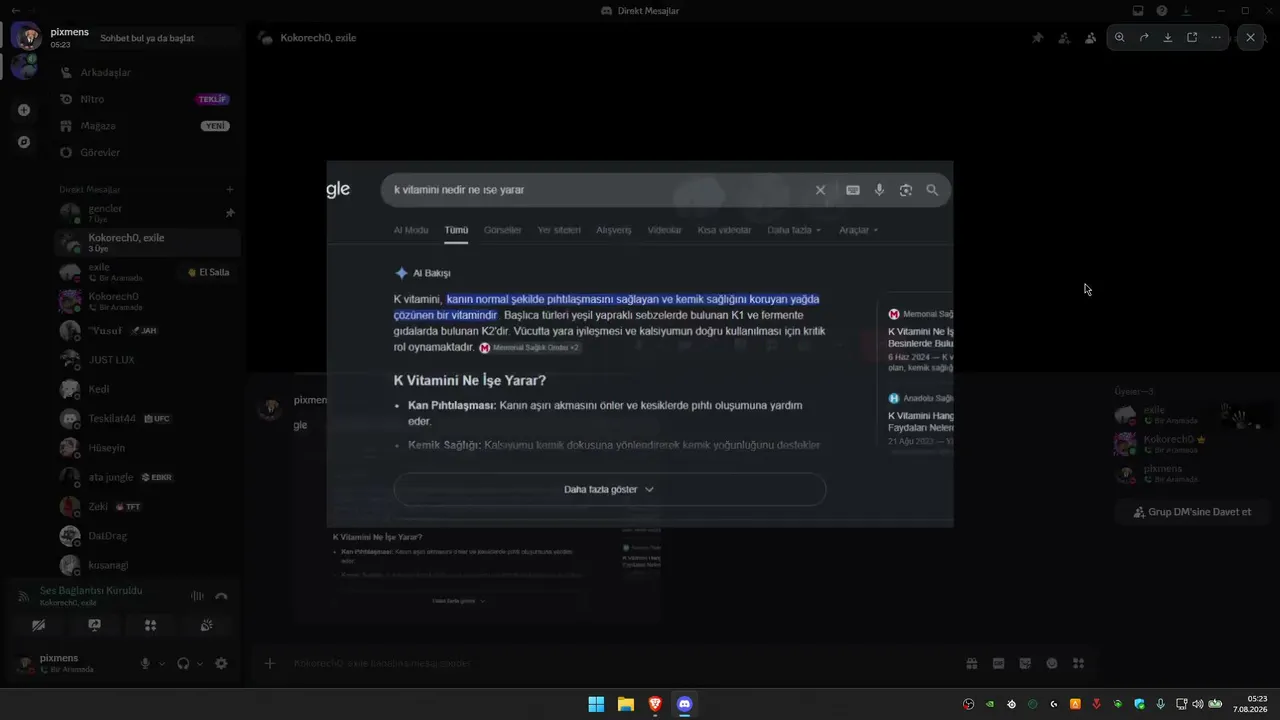Open Arkadaşlar friends page
Viewport: 1280px width, 720px height.
pos(148,72)
